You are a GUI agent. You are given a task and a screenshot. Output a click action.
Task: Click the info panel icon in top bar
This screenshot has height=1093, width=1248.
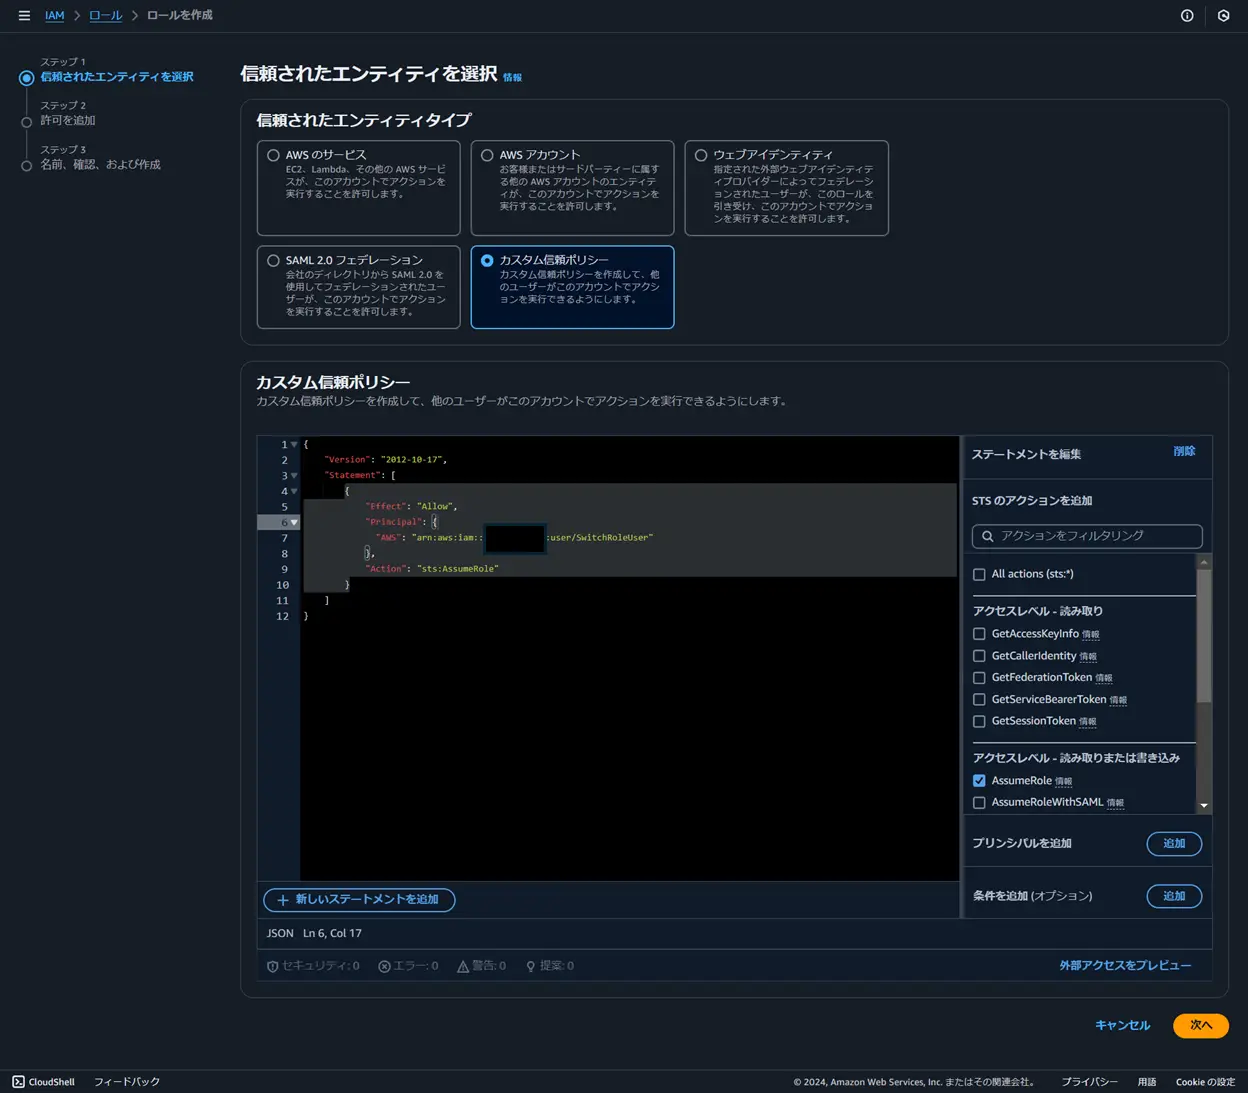(x=1187, y=16)
